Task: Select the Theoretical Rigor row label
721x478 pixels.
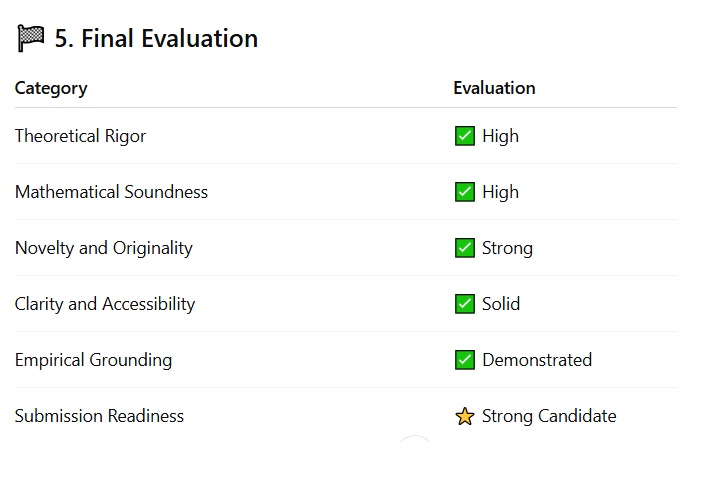Action: pos(80,136)
